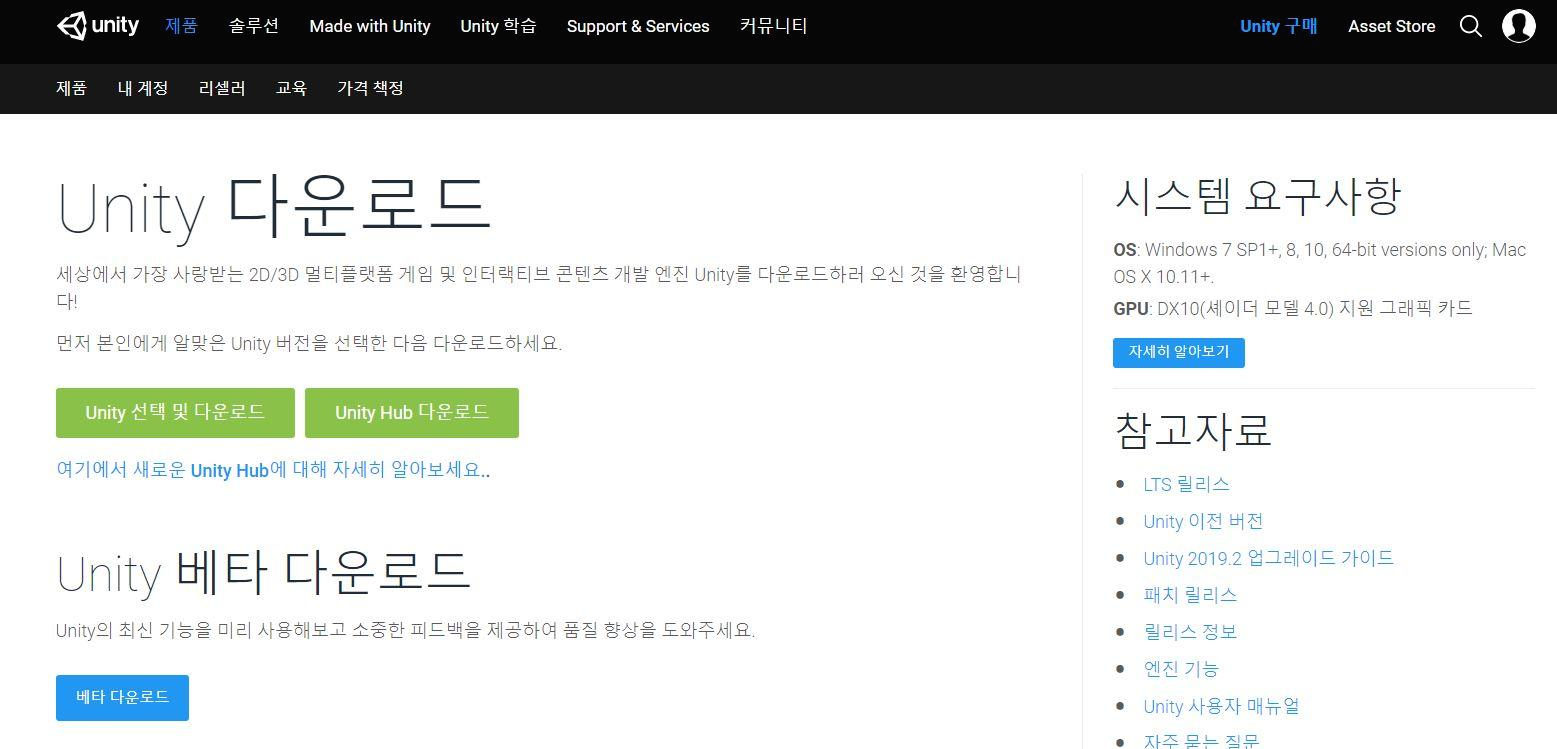This screenshot has width=1557, height=749.
Task: Open the LTS 릴리스 link
Action: 1186,484
